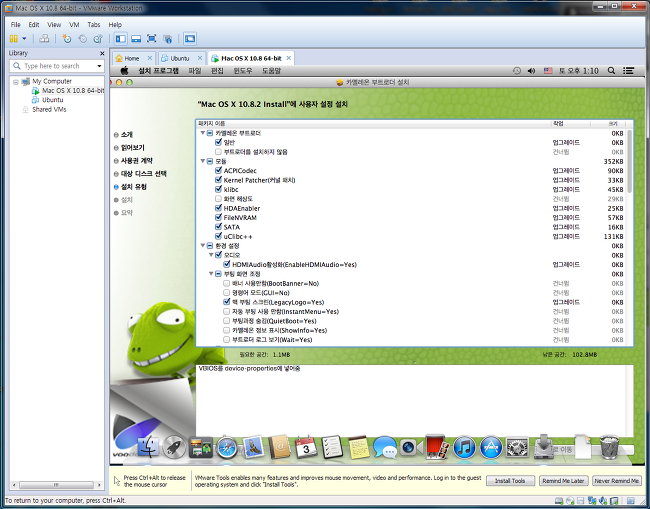The width and height of the screenshot is (650, 509).
Task: Send Ctrl+Alt+Del toolbar icon
Action: coord(44,39)
